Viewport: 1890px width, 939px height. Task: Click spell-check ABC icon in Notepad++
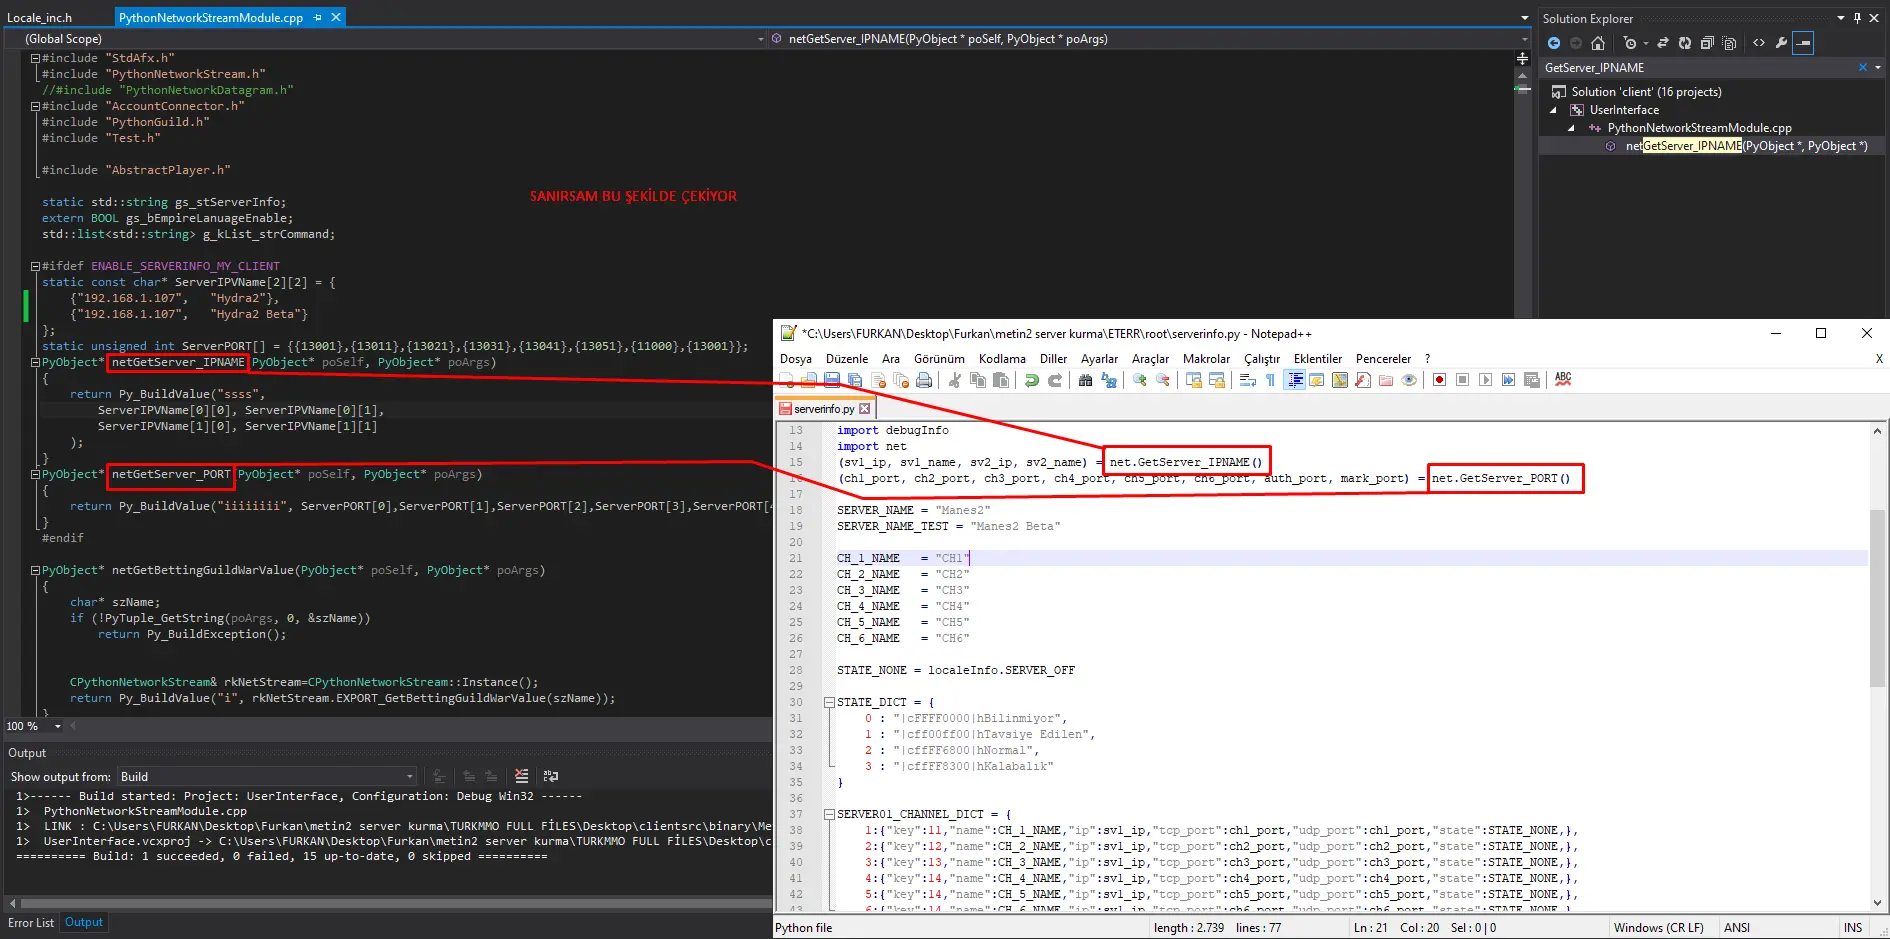(1563, 379)
